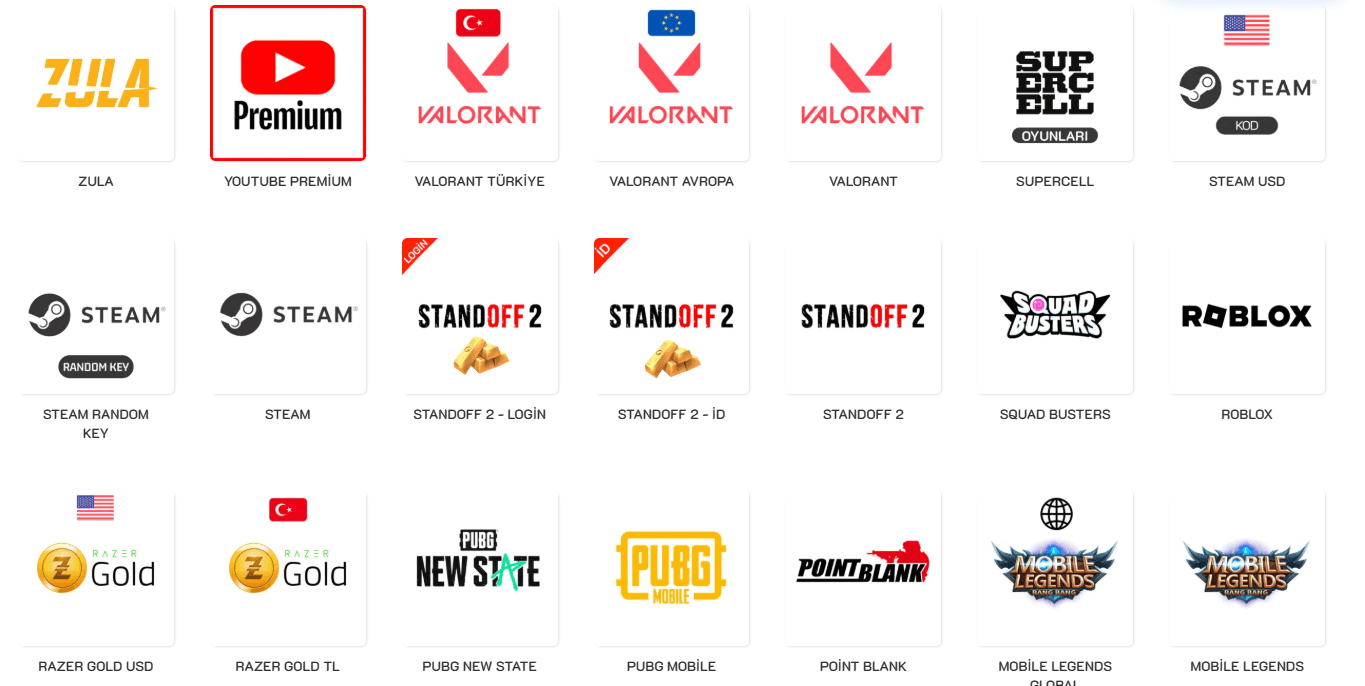Open Valorant Türkiye card with Turkish flag
Image resolution: width=1365 pixels, height=686 pixels.
tap(480, 83)
